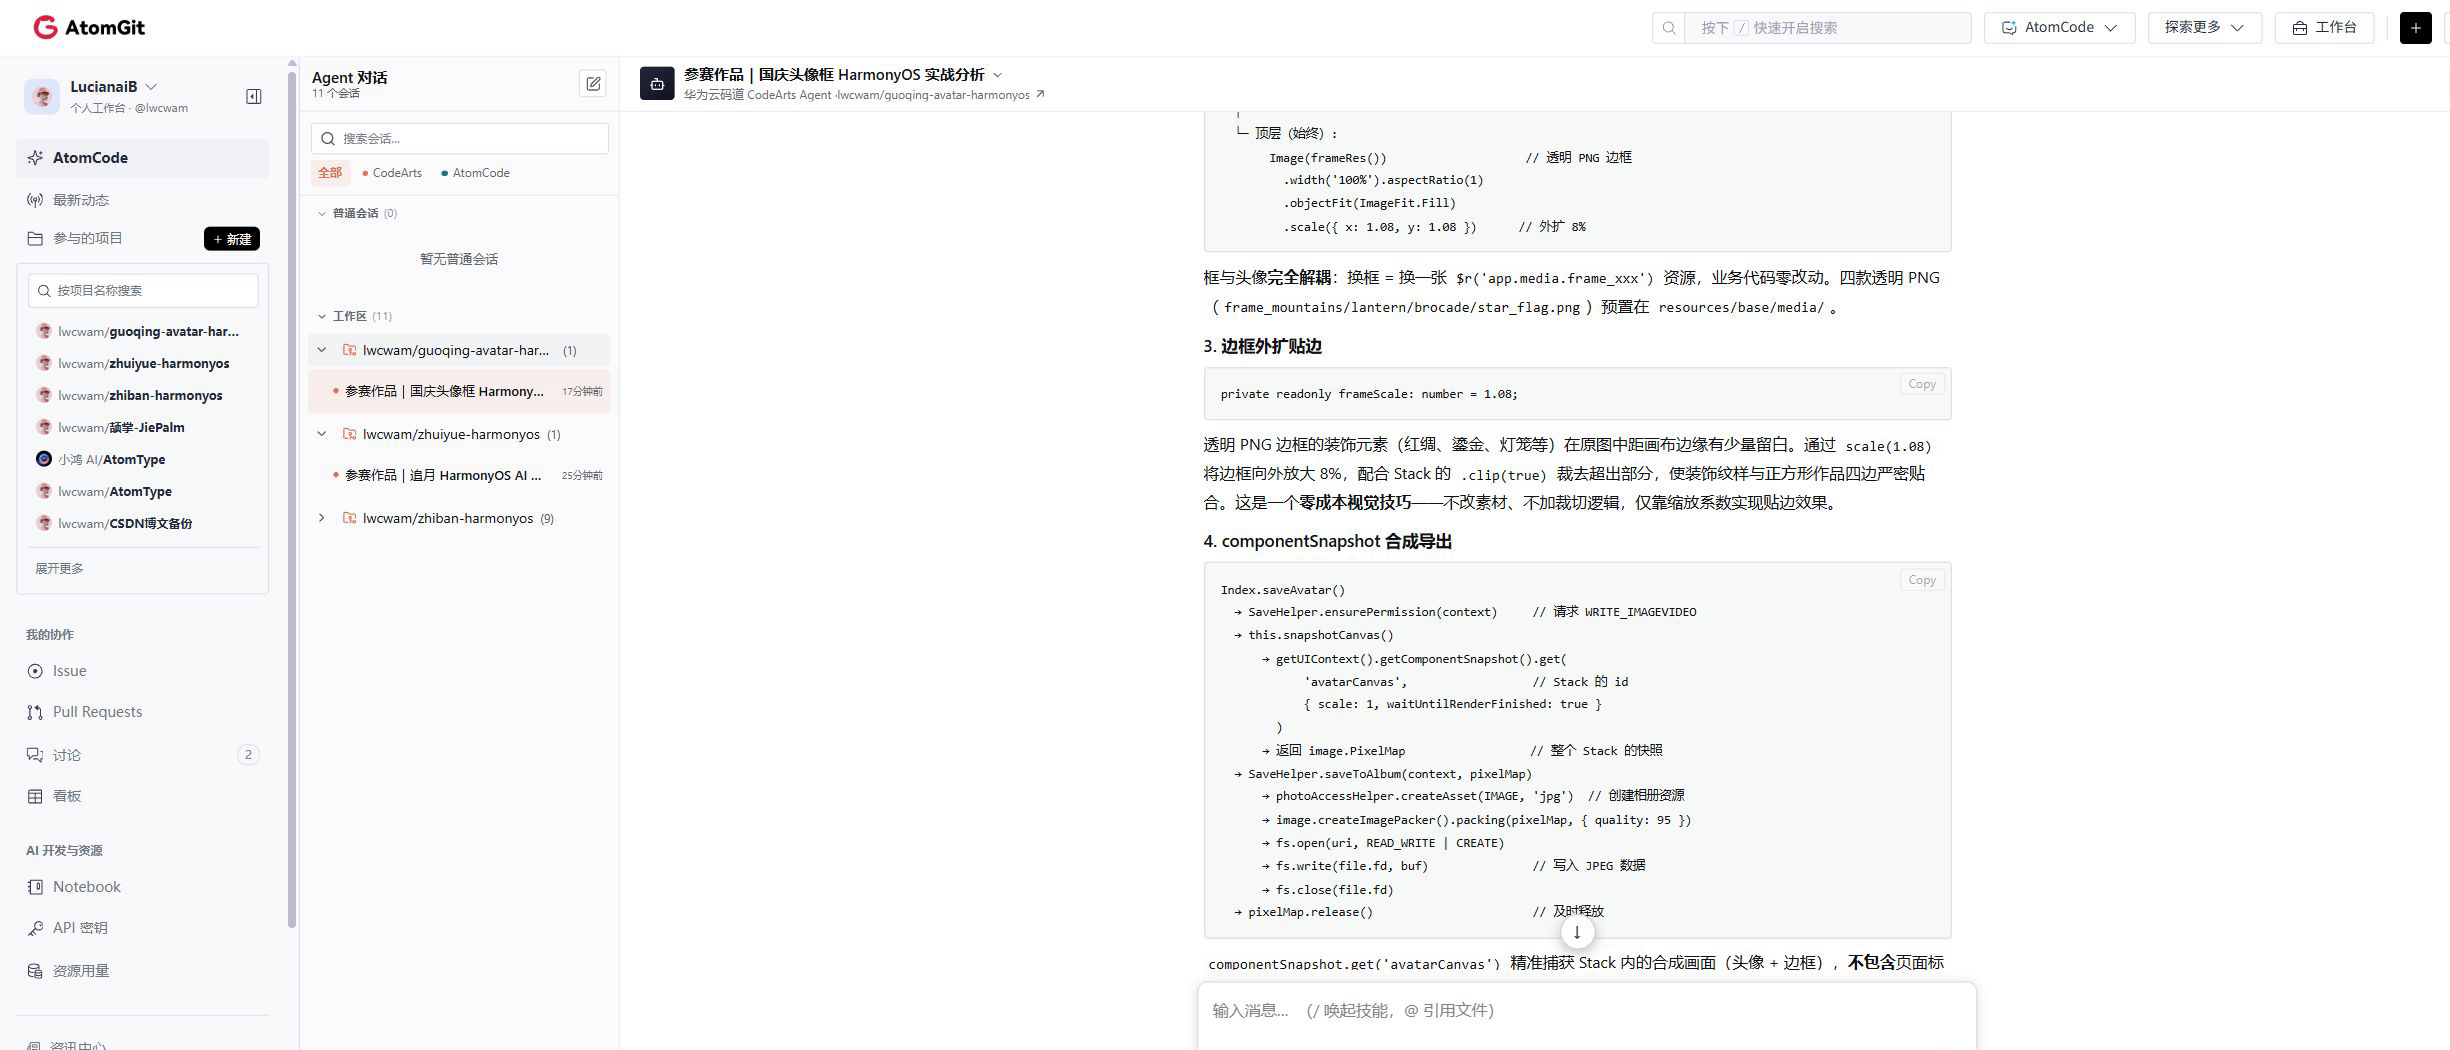Open conversation 参赛作品 | 追月 HarmonyOS AI
2450x1050 pixels.
tap(459, 475)
